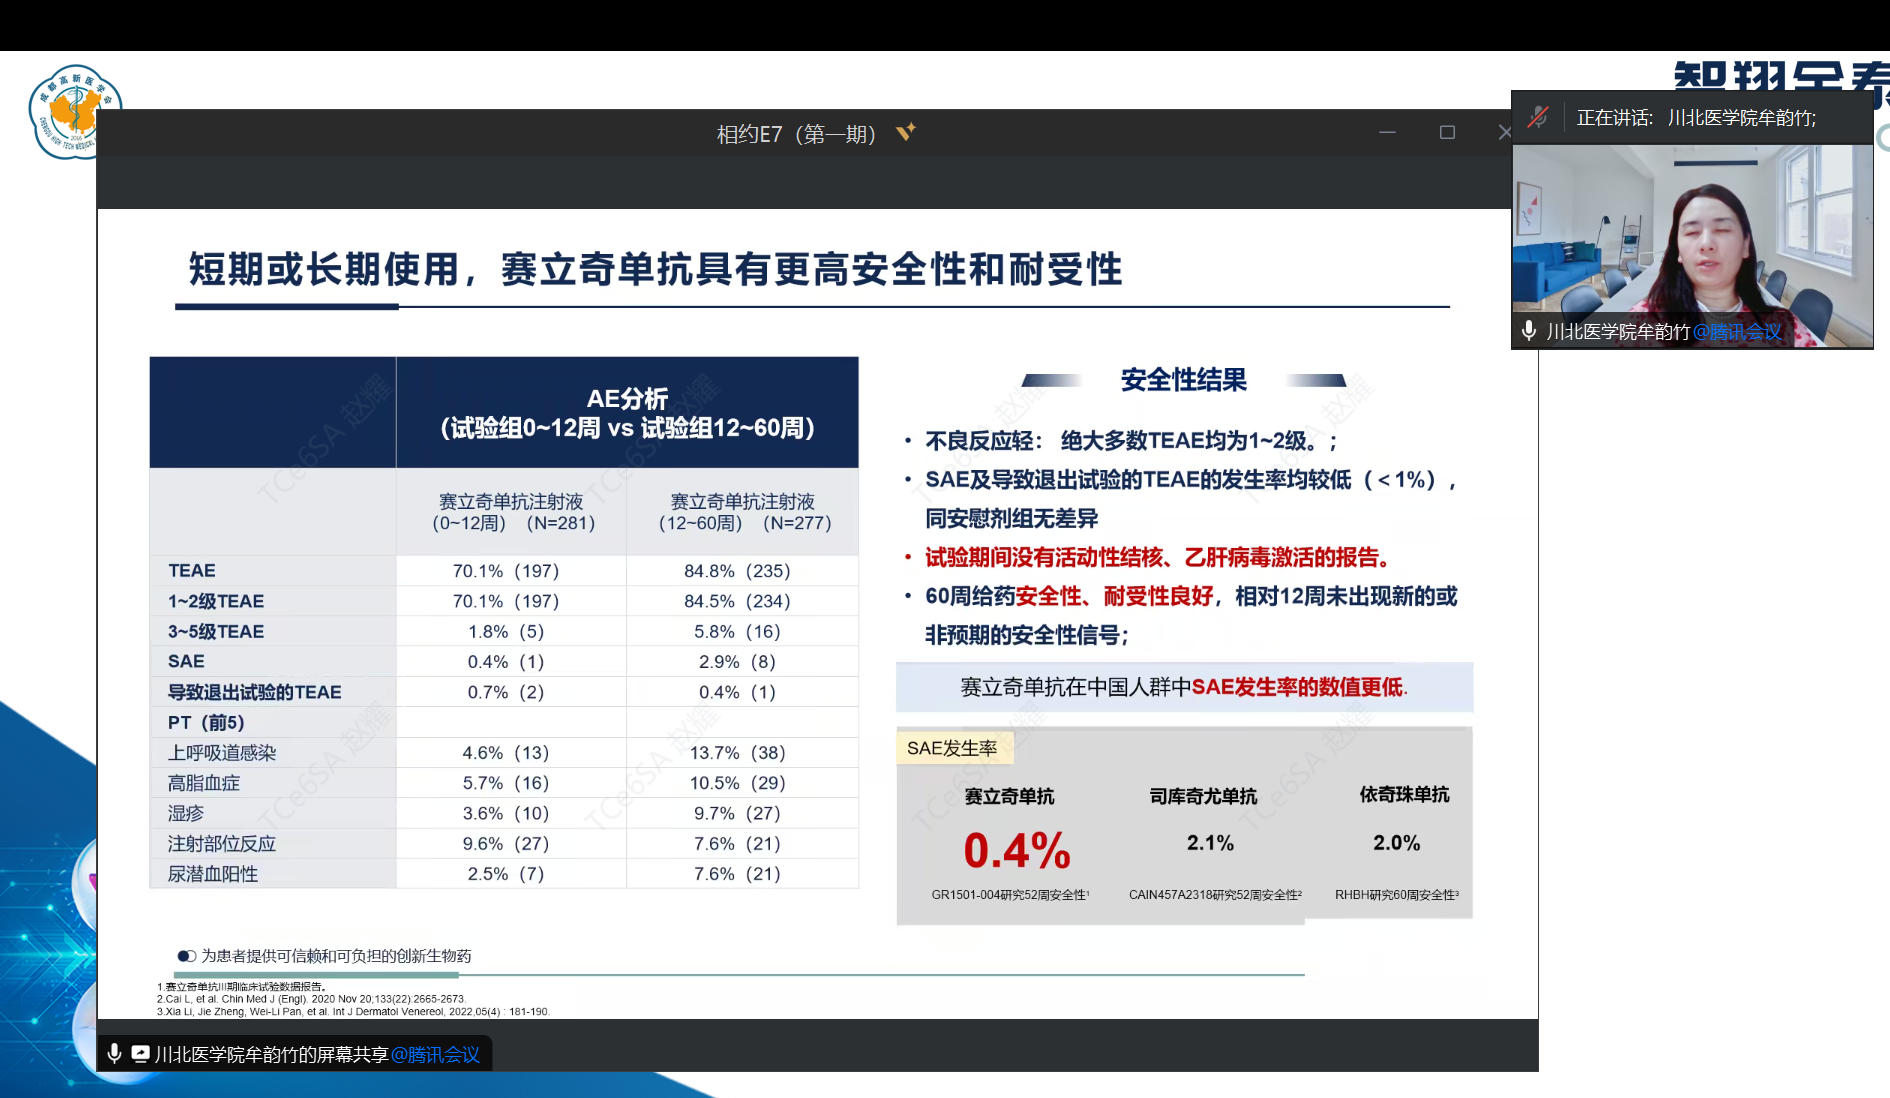Click the screen-share icon in the bottom status bar
This screenshot has width=1890, height=1098.
[140, 1053]
